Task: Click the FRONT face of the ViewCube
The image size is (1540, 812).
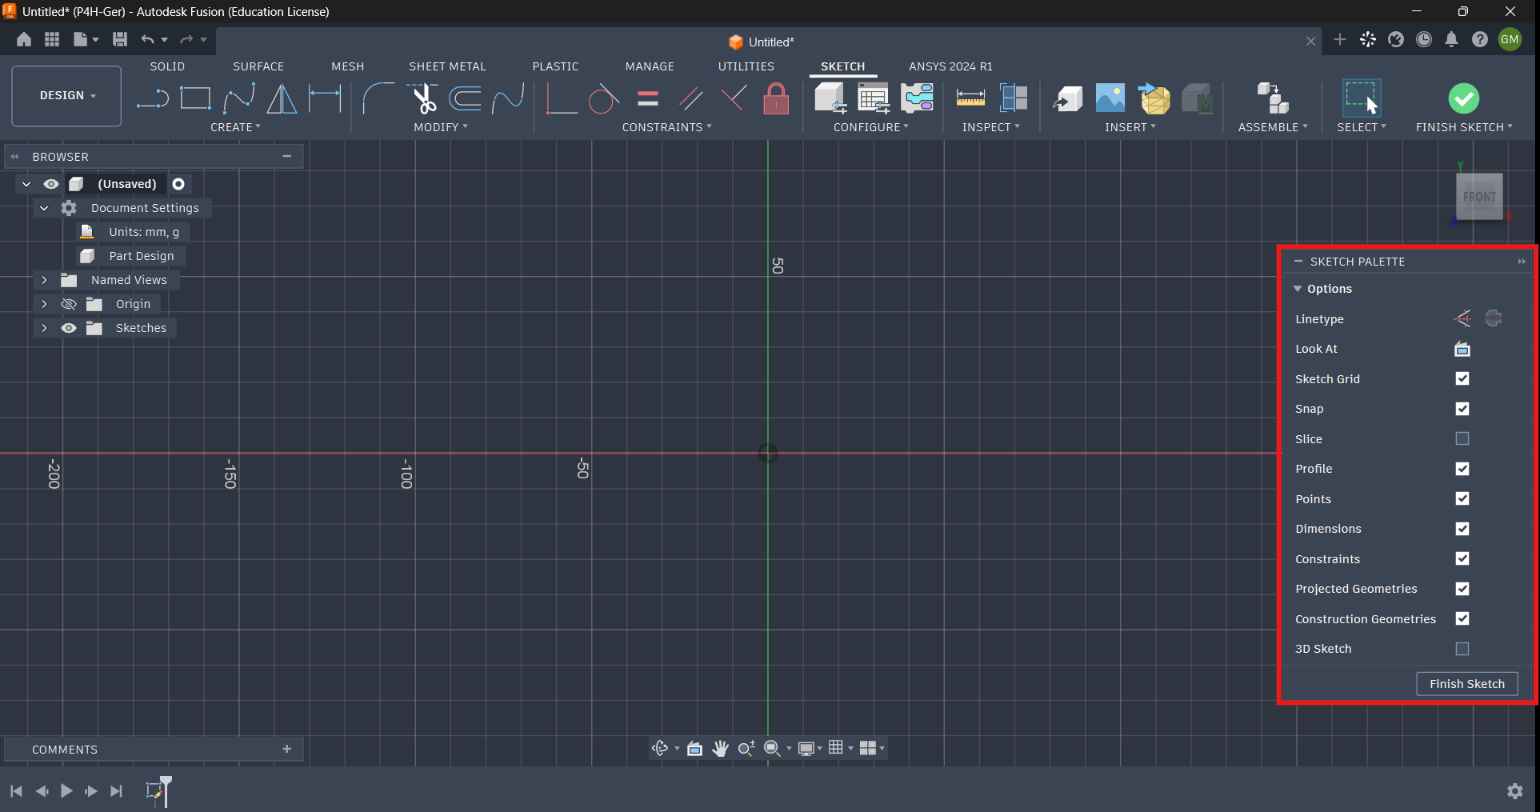Action: point(1479,196)
